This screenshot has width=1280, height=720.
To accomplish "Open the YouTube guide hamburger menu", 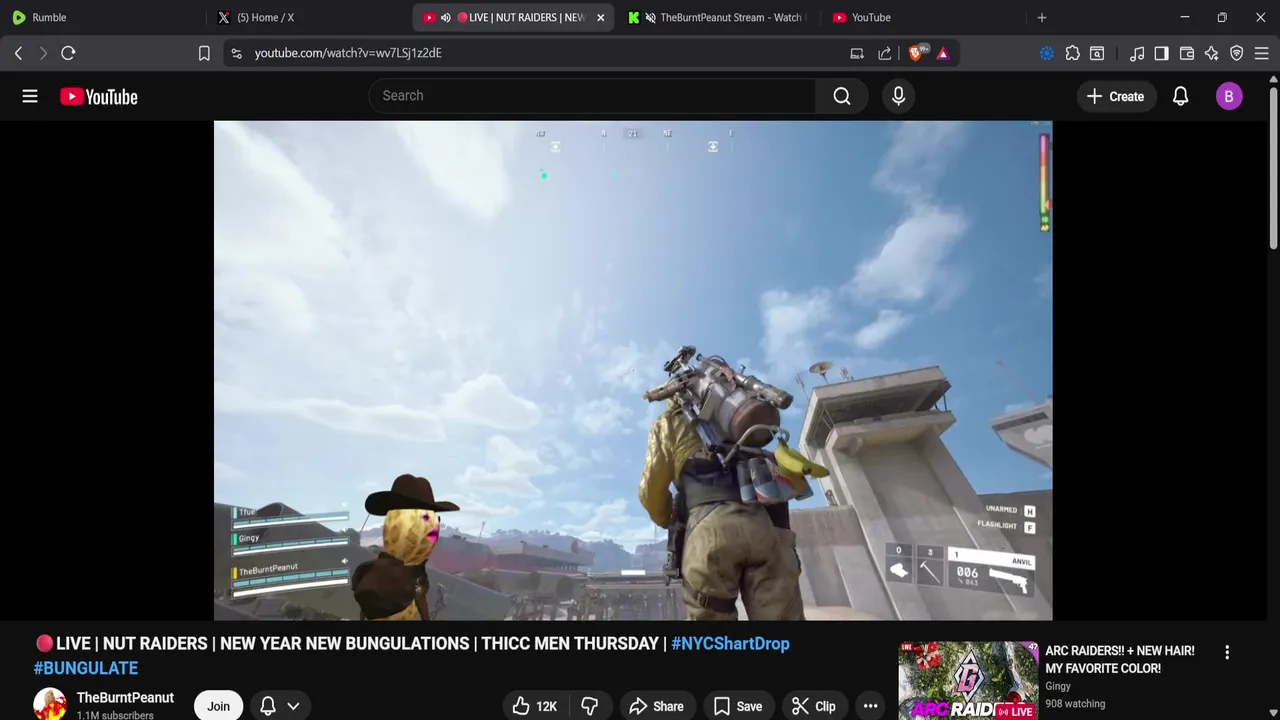I will coord(30,96).
